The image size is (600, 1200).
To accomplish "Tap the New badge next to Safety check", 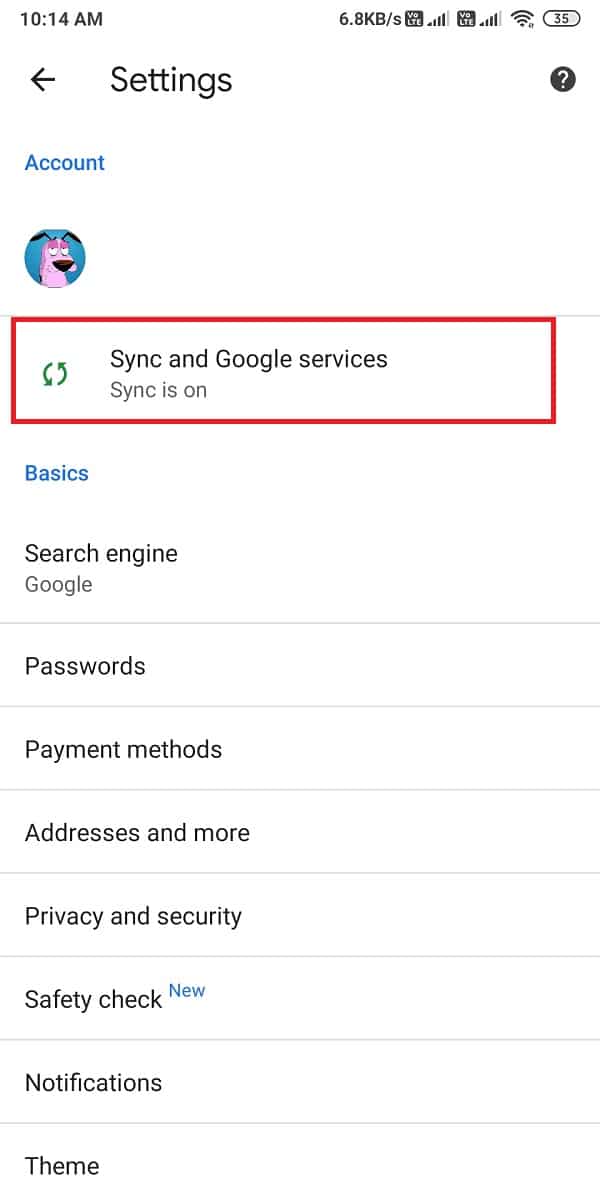I will 187,990.
